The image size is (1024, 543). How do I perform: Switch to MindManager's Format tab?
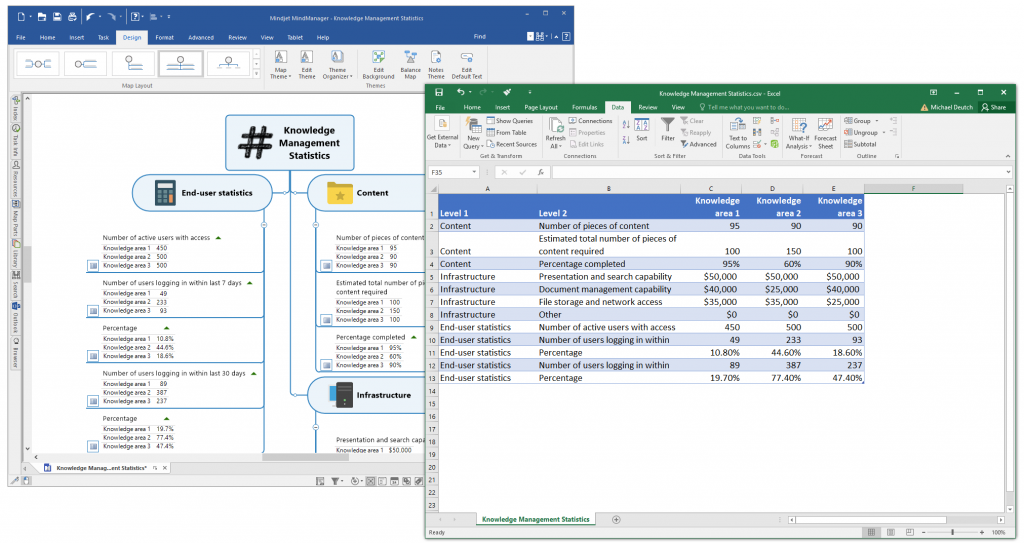pyautogui.click(x=165, y=37)
